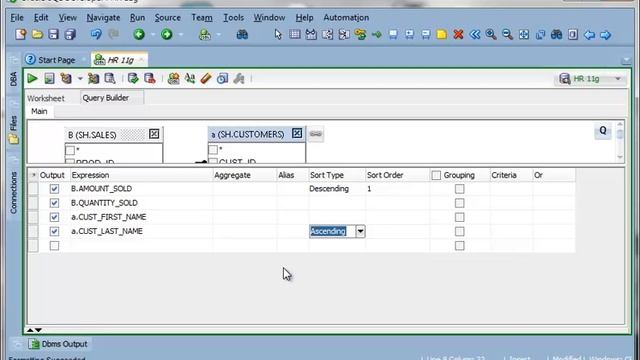
Task: Clear with the eraser pencil icon
Action: [206, 78]
